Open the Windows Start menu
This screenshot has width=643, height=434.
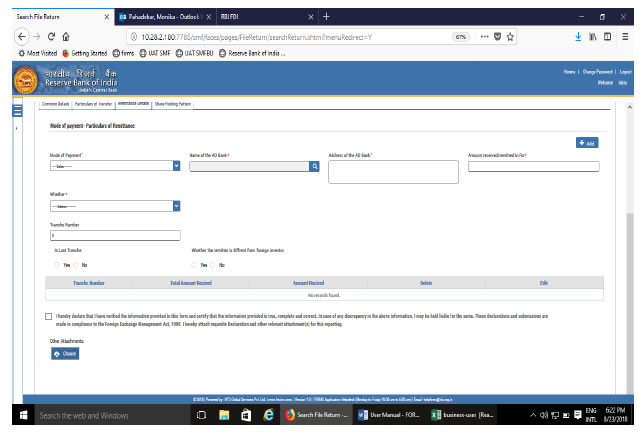(15, 415)
